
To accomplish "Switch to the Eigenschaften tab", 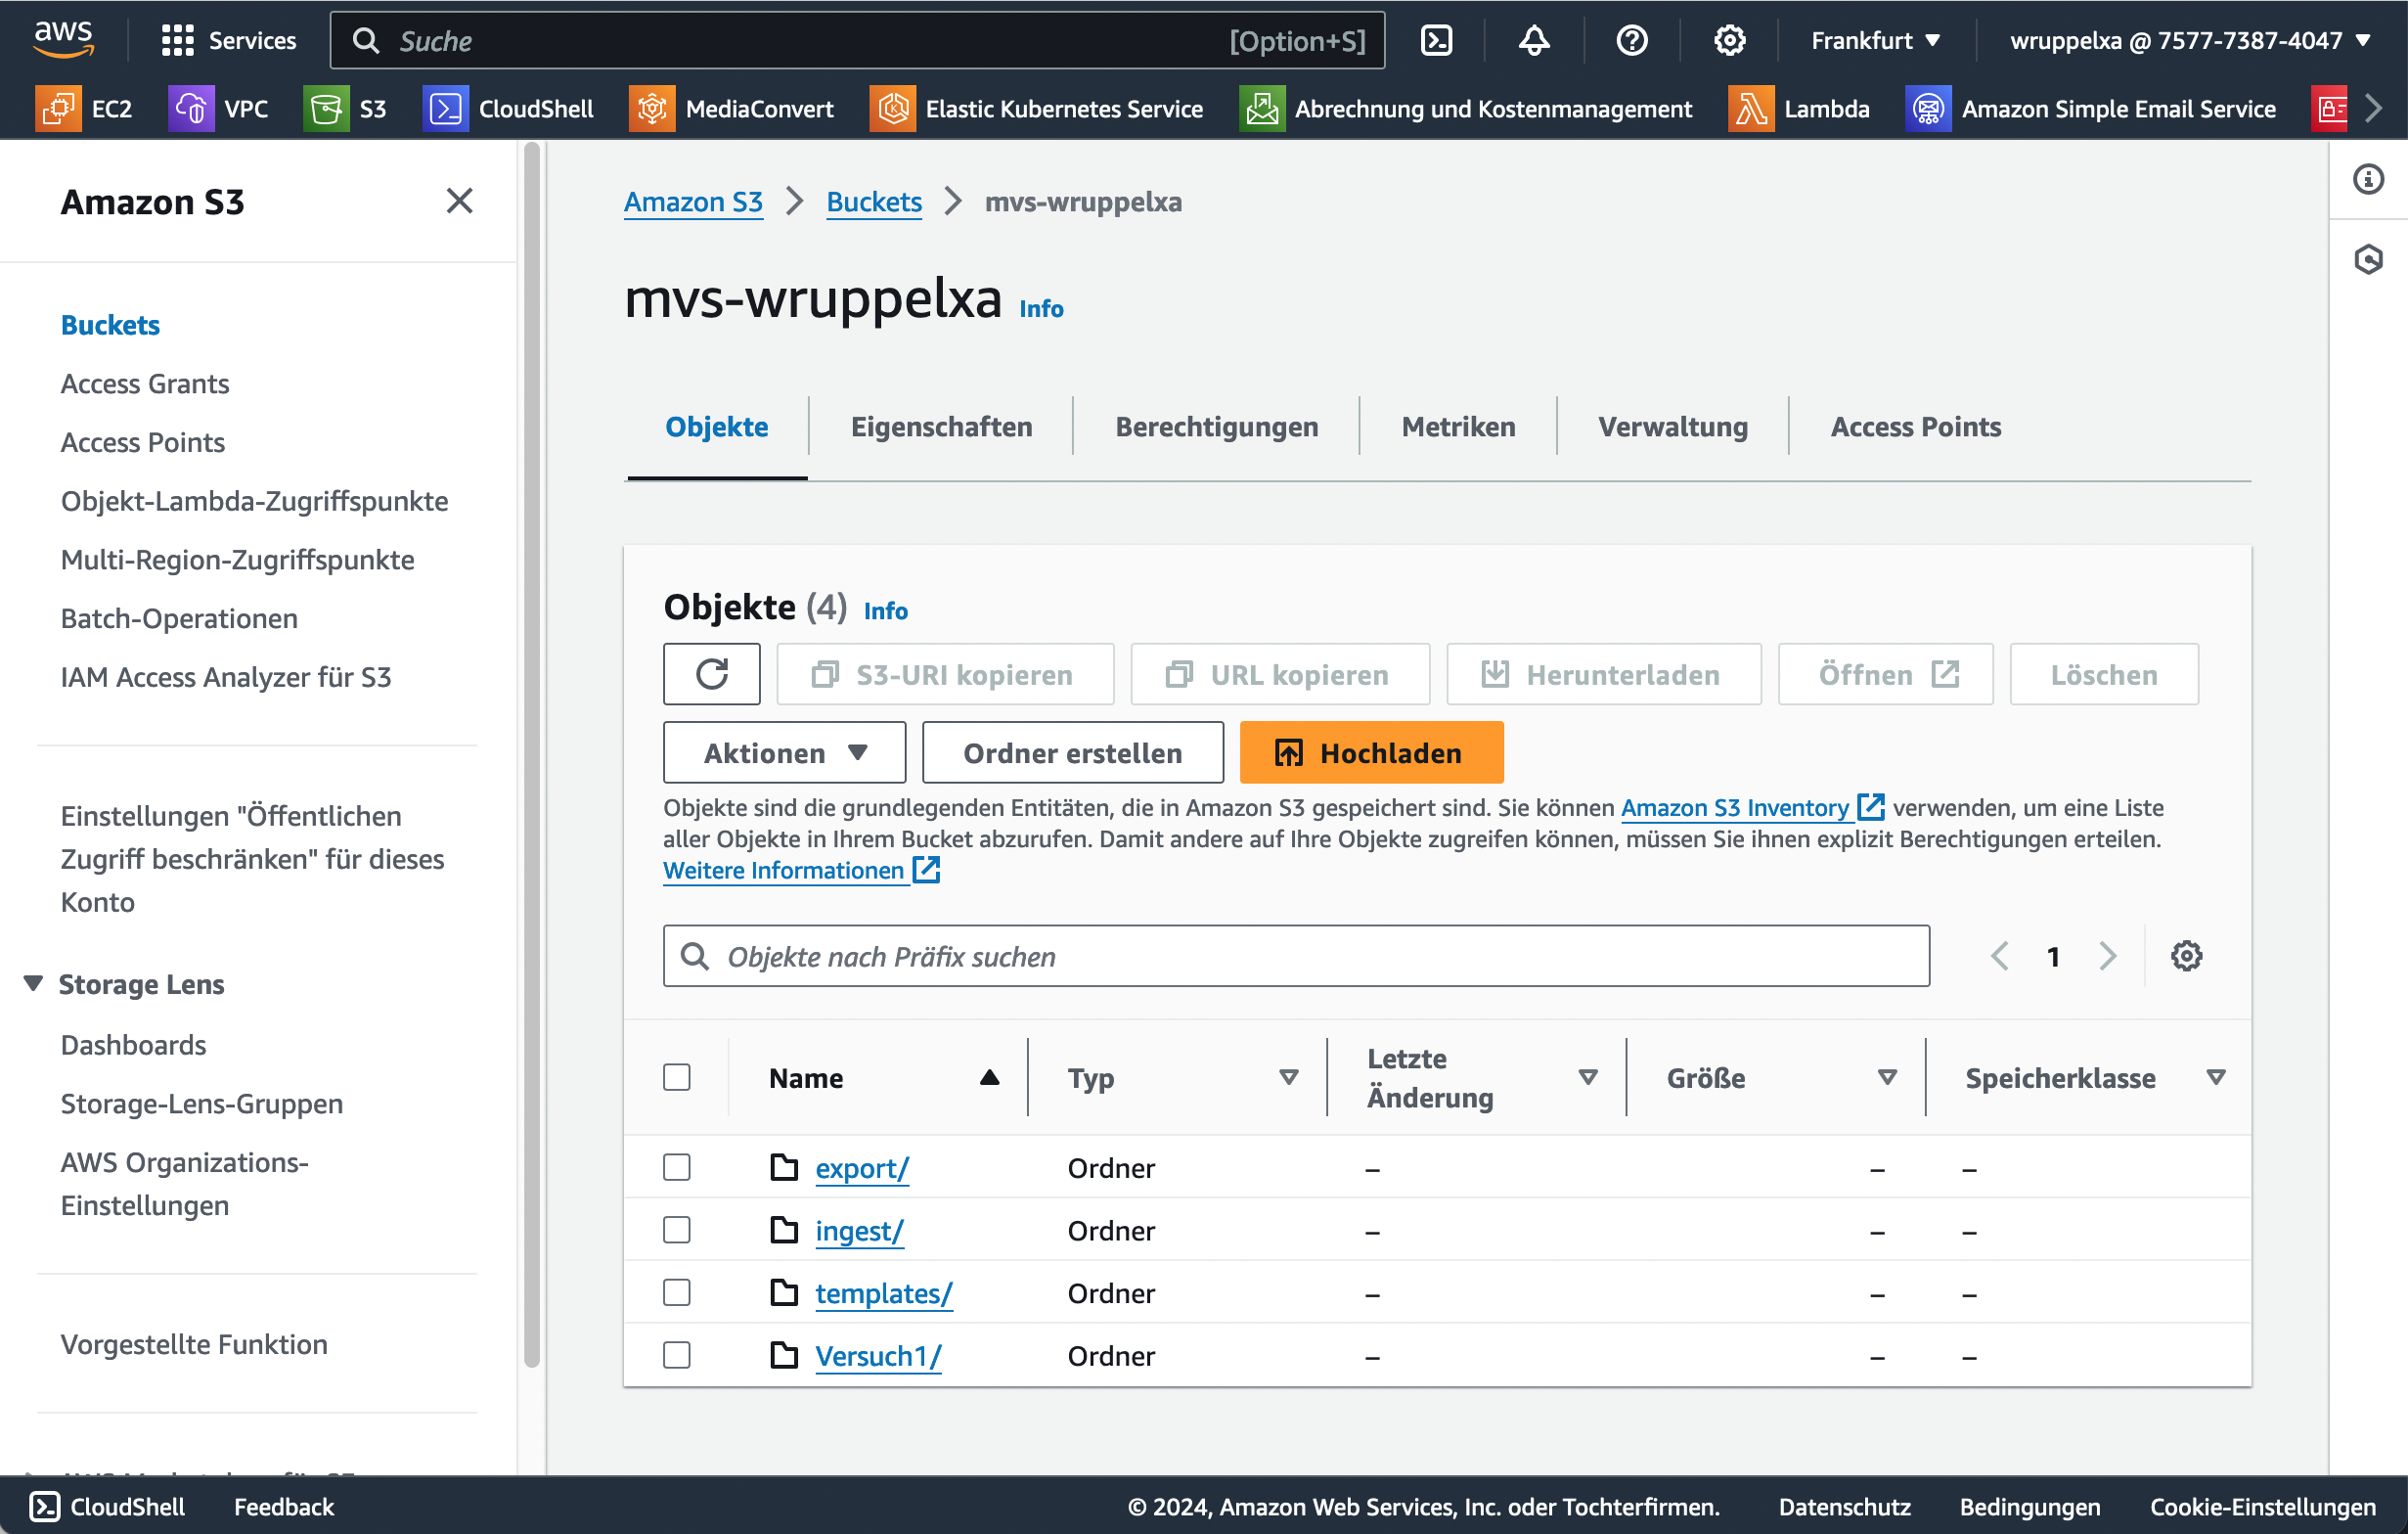I will pyautogui.click(x=941, y=426).
